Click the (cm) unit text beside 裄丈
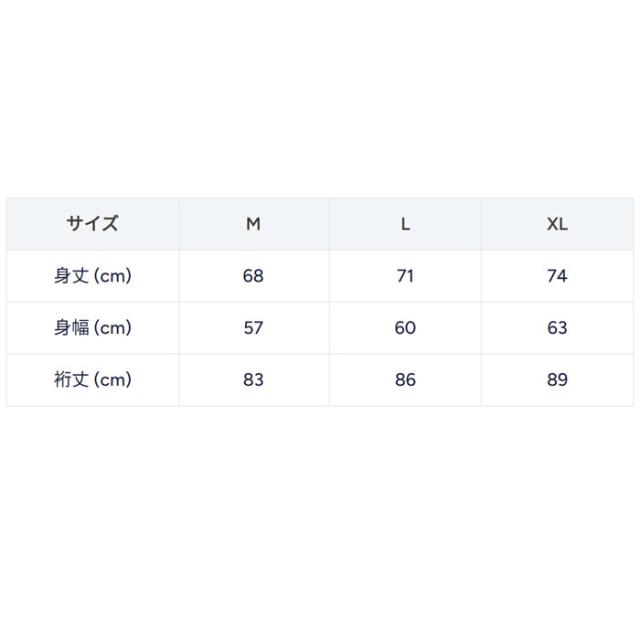The height and width of the screenshot is (640, 640). pyautogui.click(x=113, y=380)
